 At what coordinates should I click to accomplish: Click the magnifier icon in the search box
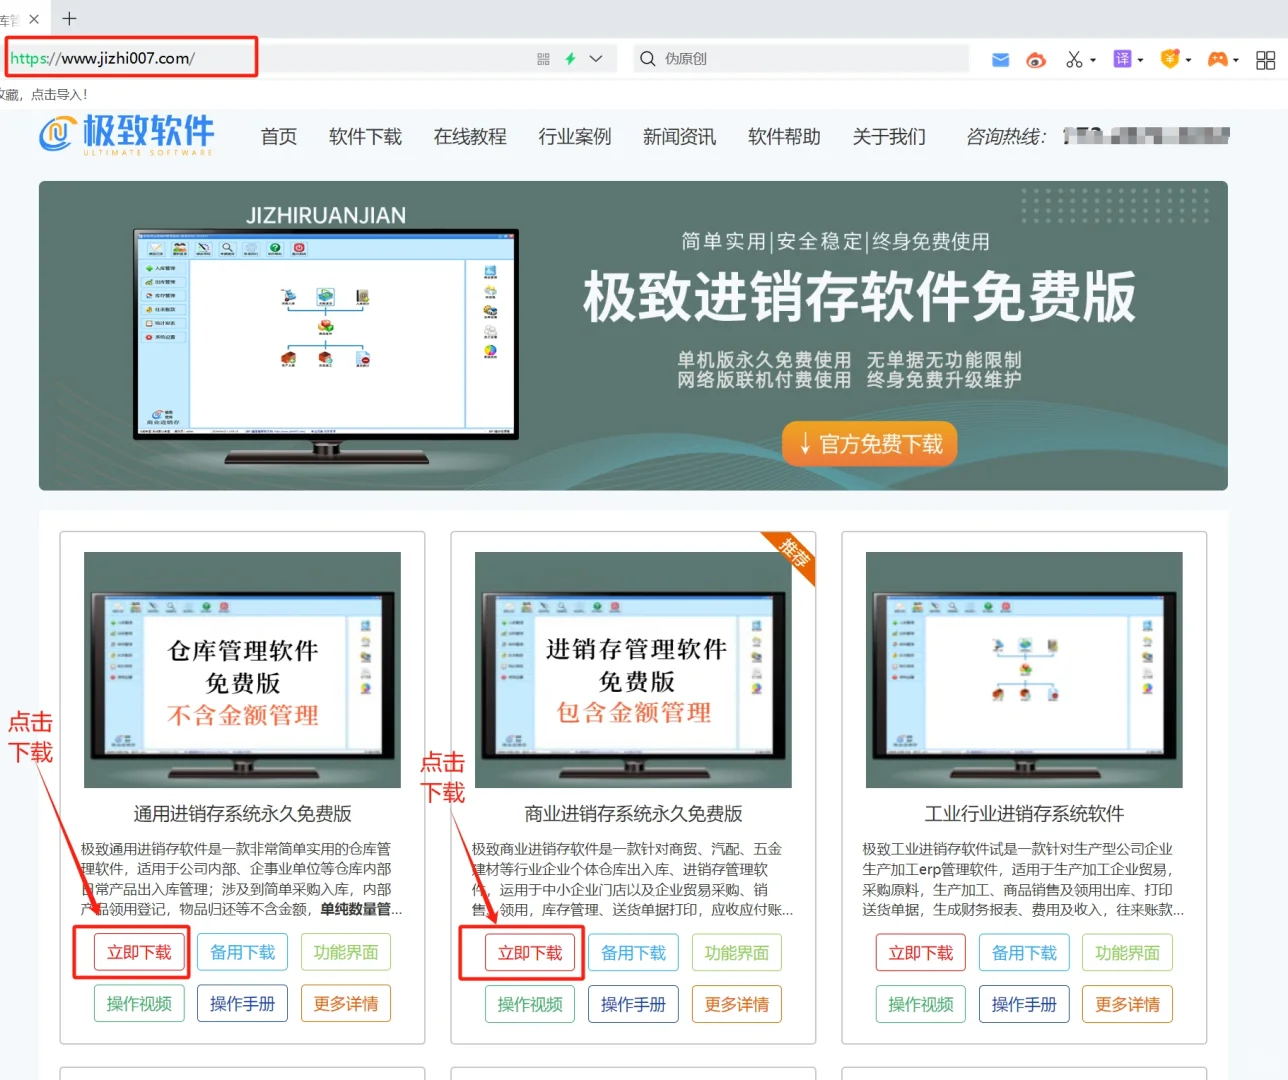tap(648, 59)
